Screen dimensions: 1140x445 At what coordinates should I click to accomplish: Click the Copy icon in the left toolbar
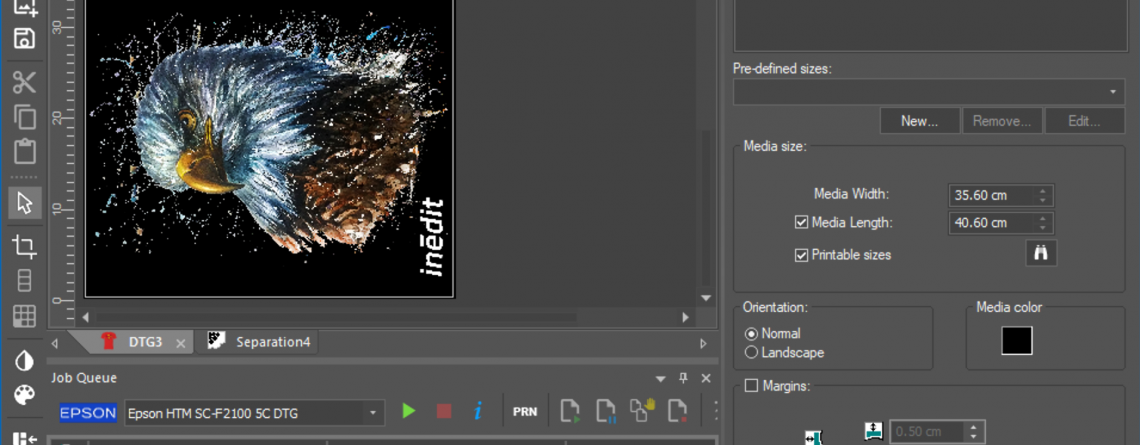tap(25, 117)
